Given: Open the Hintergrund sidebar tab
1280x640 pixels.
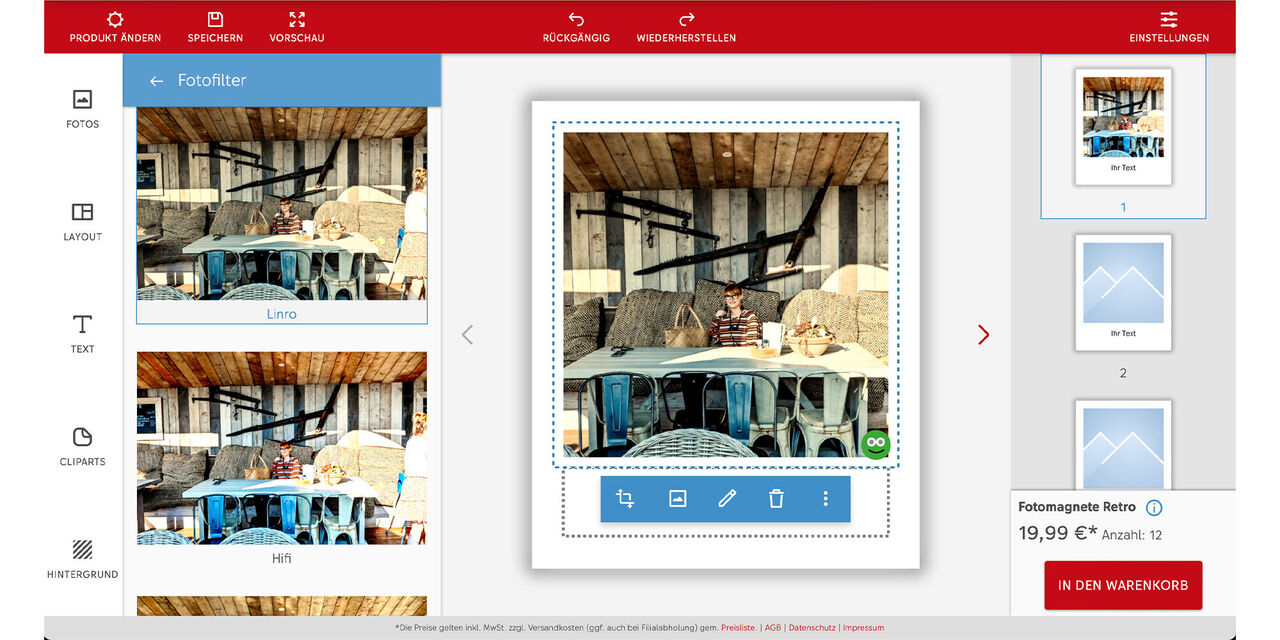Looking at the screenshot, I should click(x=83, y=560).
